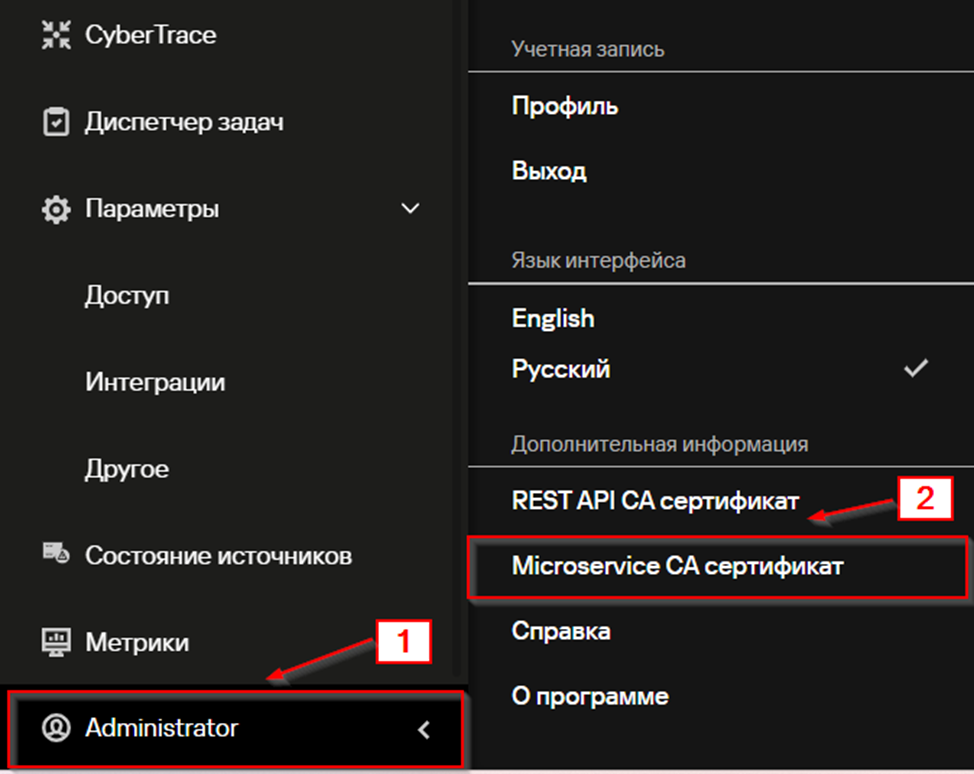Switch interface language to English
Image resolution: width=974 pixels, height=774 pixels.
coord(553,318)
